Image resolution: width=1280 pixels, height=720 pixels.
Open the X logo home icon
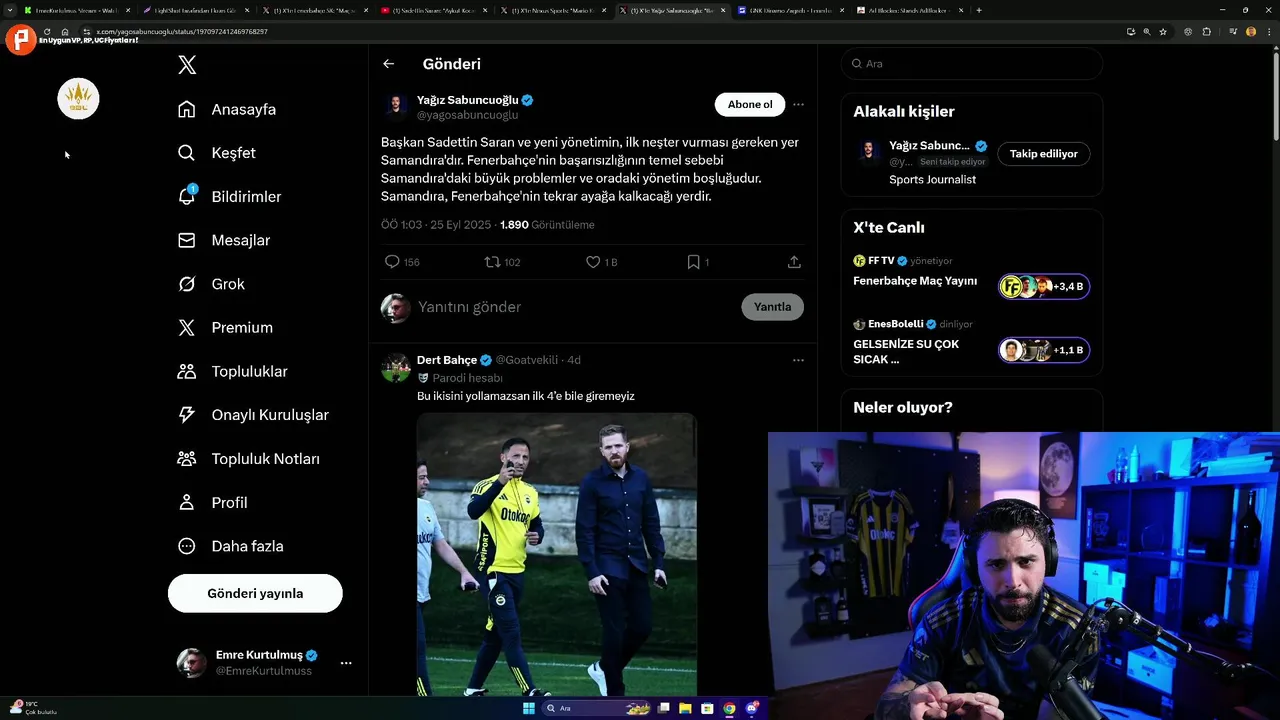coord(187,65)
